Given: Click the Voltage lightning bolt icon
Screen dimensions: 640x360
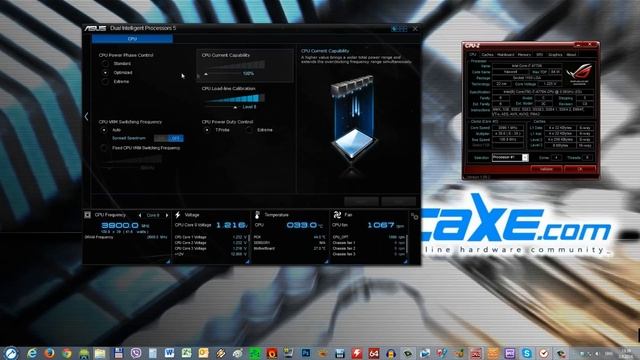Looking at the screenshot, I should (x=178, y=215).
